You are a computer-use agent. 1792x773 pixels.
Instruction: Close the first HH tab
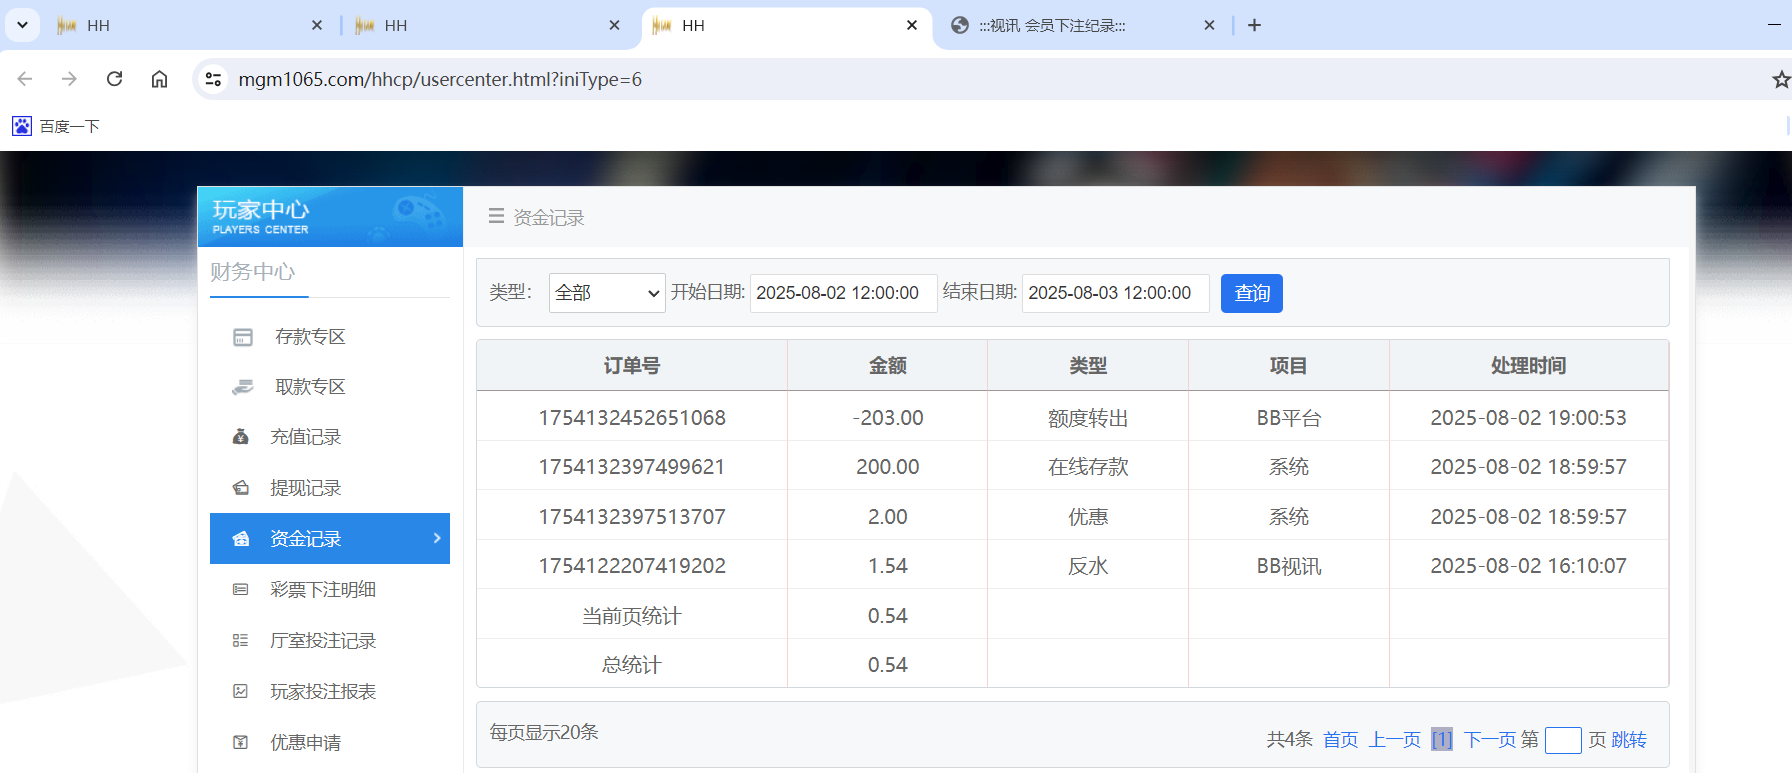(x=317, y=25)
